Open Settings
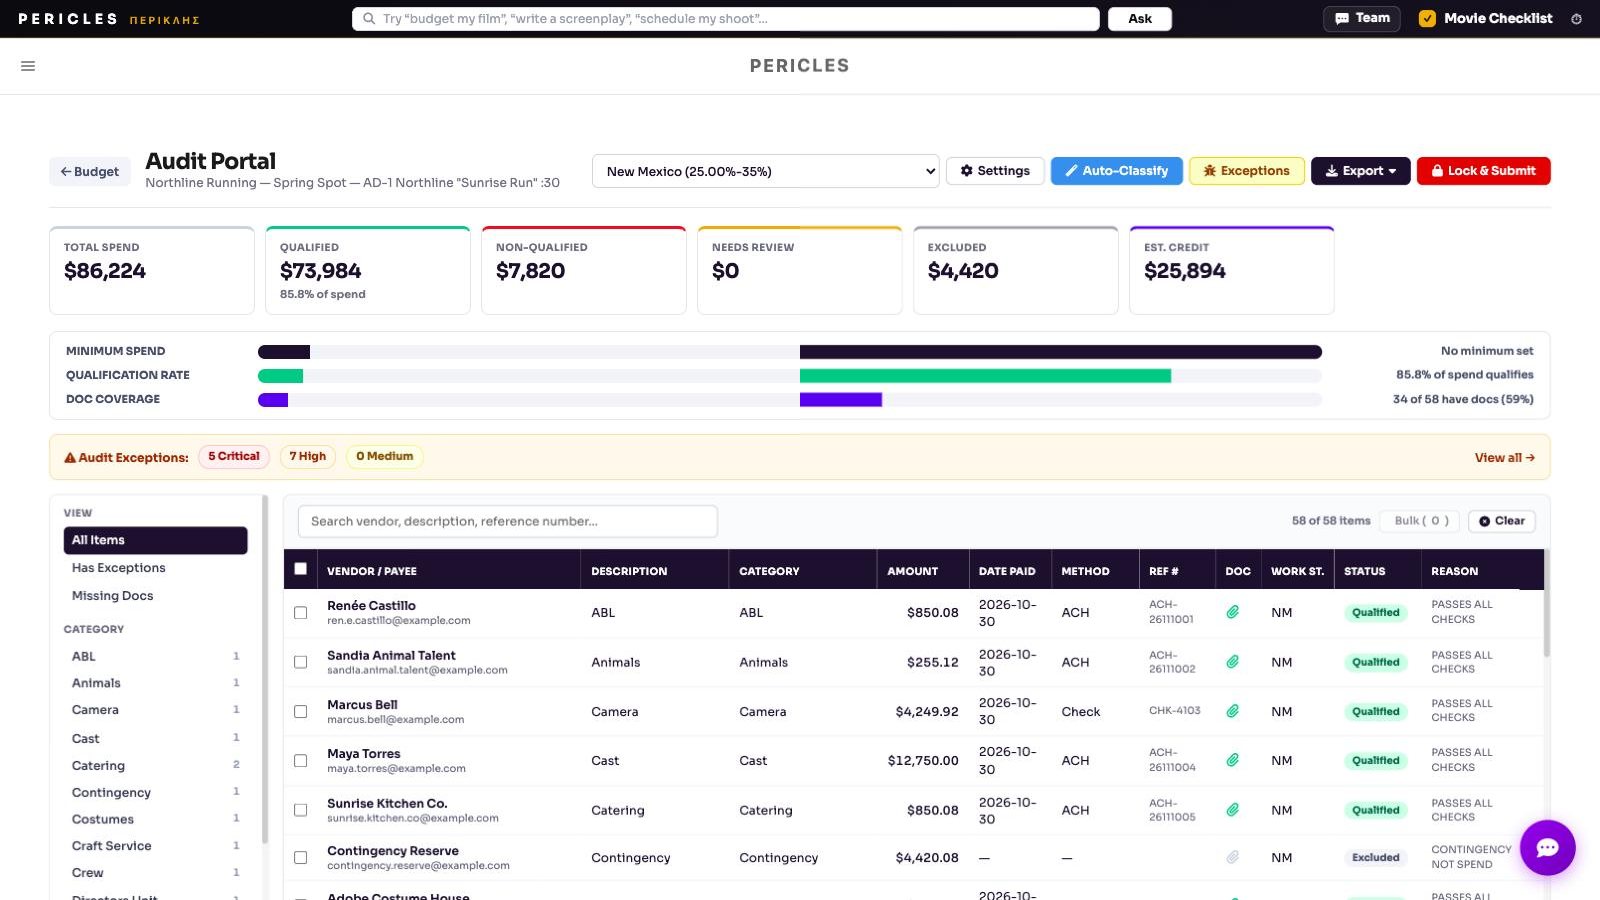The height and width of the screenshot is (900, 1600). pyautogui.click(x=995, y=171)
